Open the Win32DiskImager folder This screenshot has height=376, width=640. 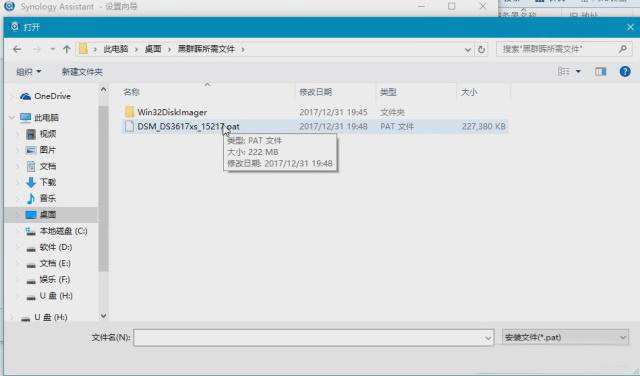click(172, 112)
